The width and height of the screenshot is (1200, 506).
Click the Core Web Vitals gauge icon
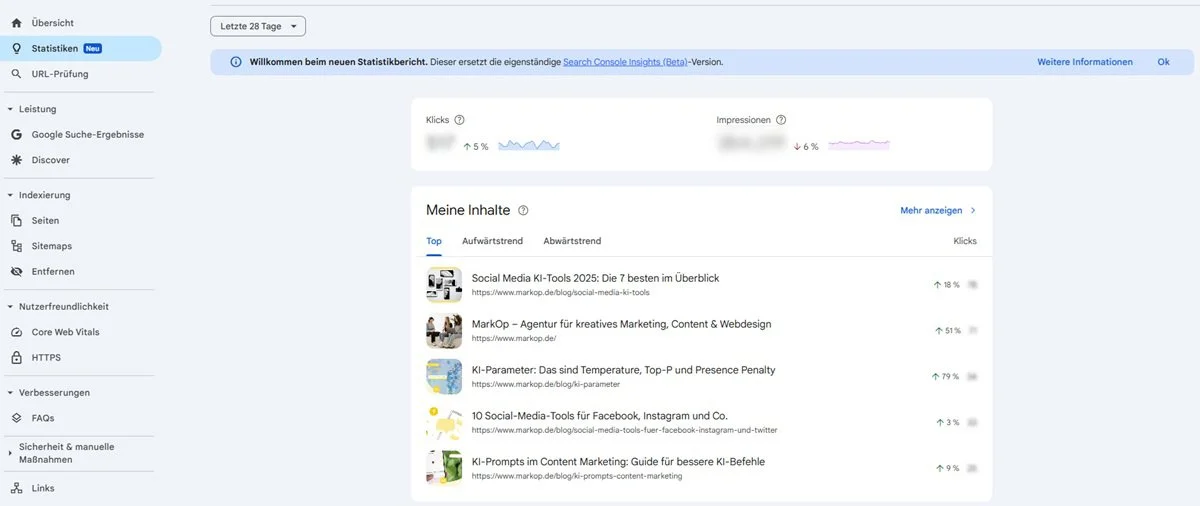tap(16, 332)
